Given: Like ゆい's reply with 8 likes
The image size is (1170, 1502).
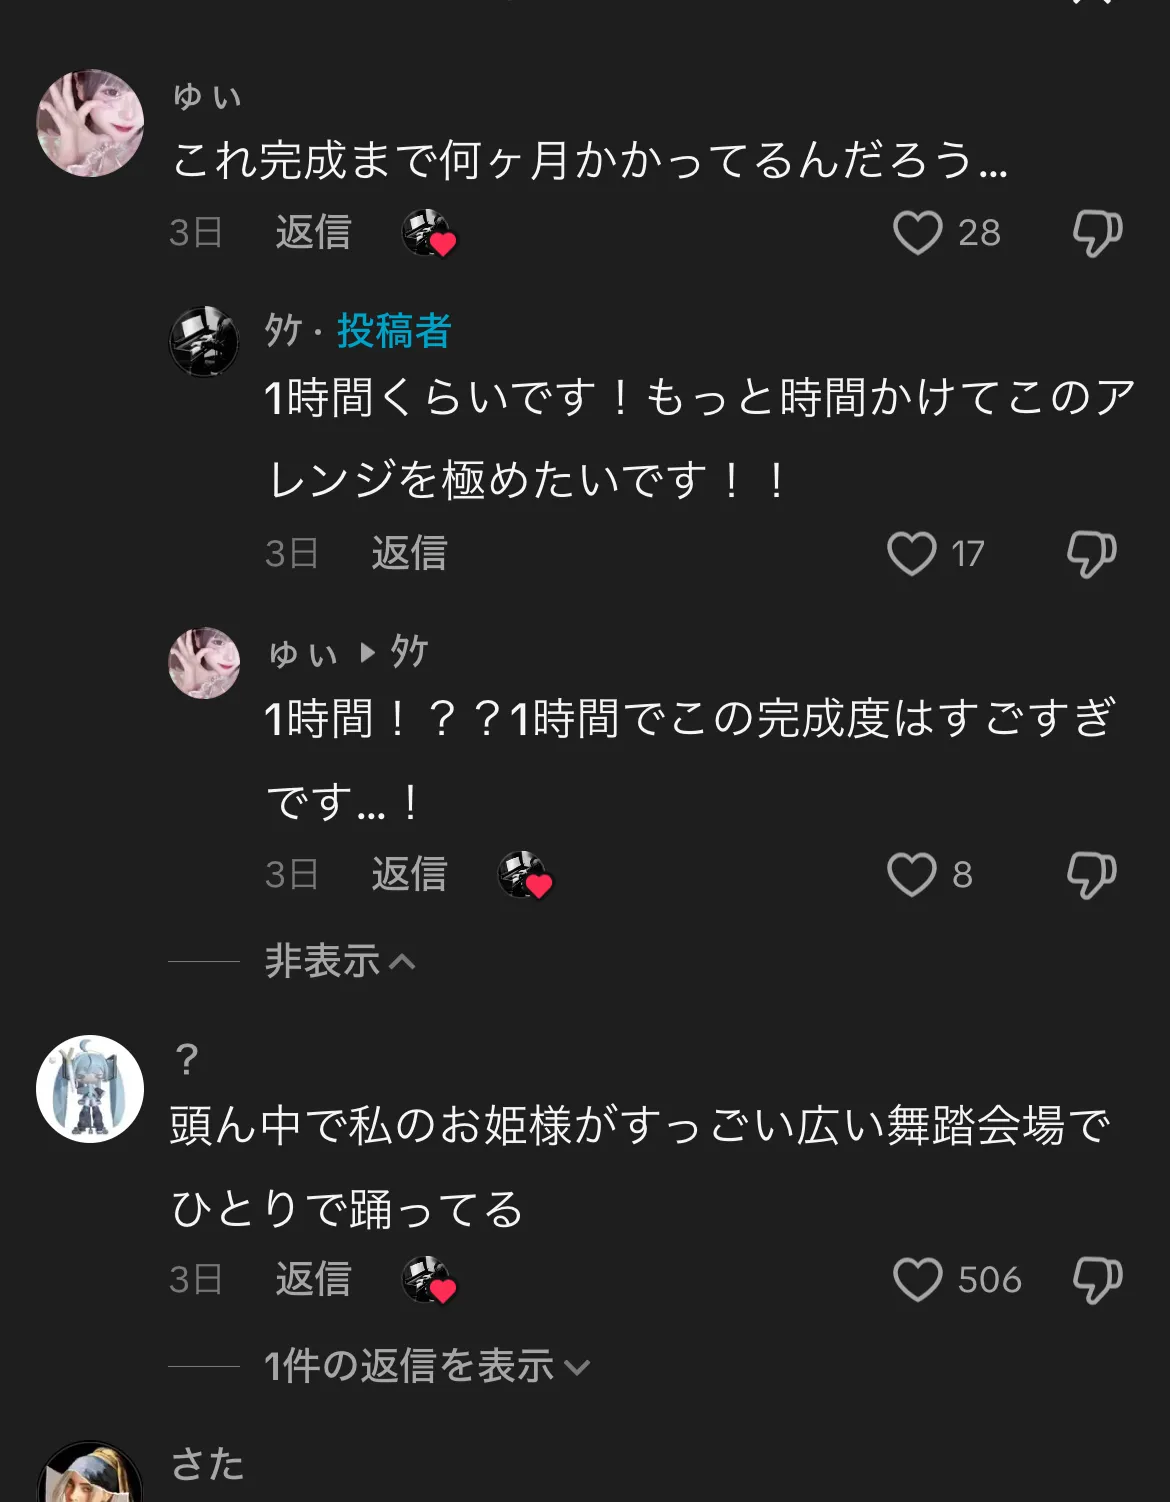Looking at the screenshot, I should click(912, 875).
